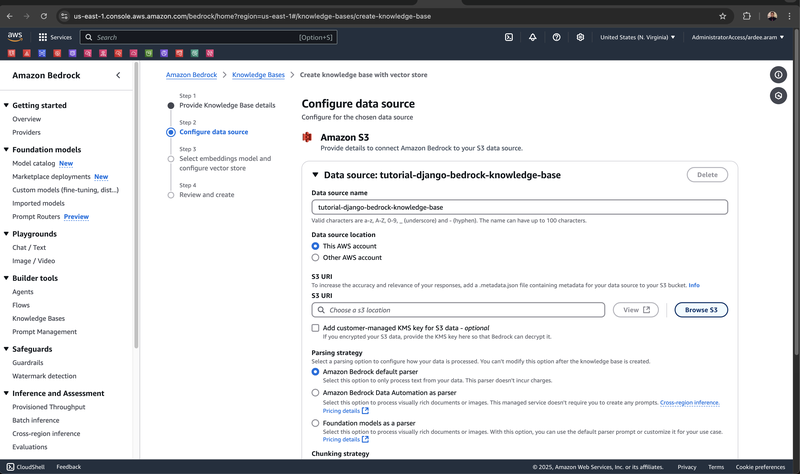
Task: Open the external Pricing details under Foundation models parser
Action: pos(345,439)
